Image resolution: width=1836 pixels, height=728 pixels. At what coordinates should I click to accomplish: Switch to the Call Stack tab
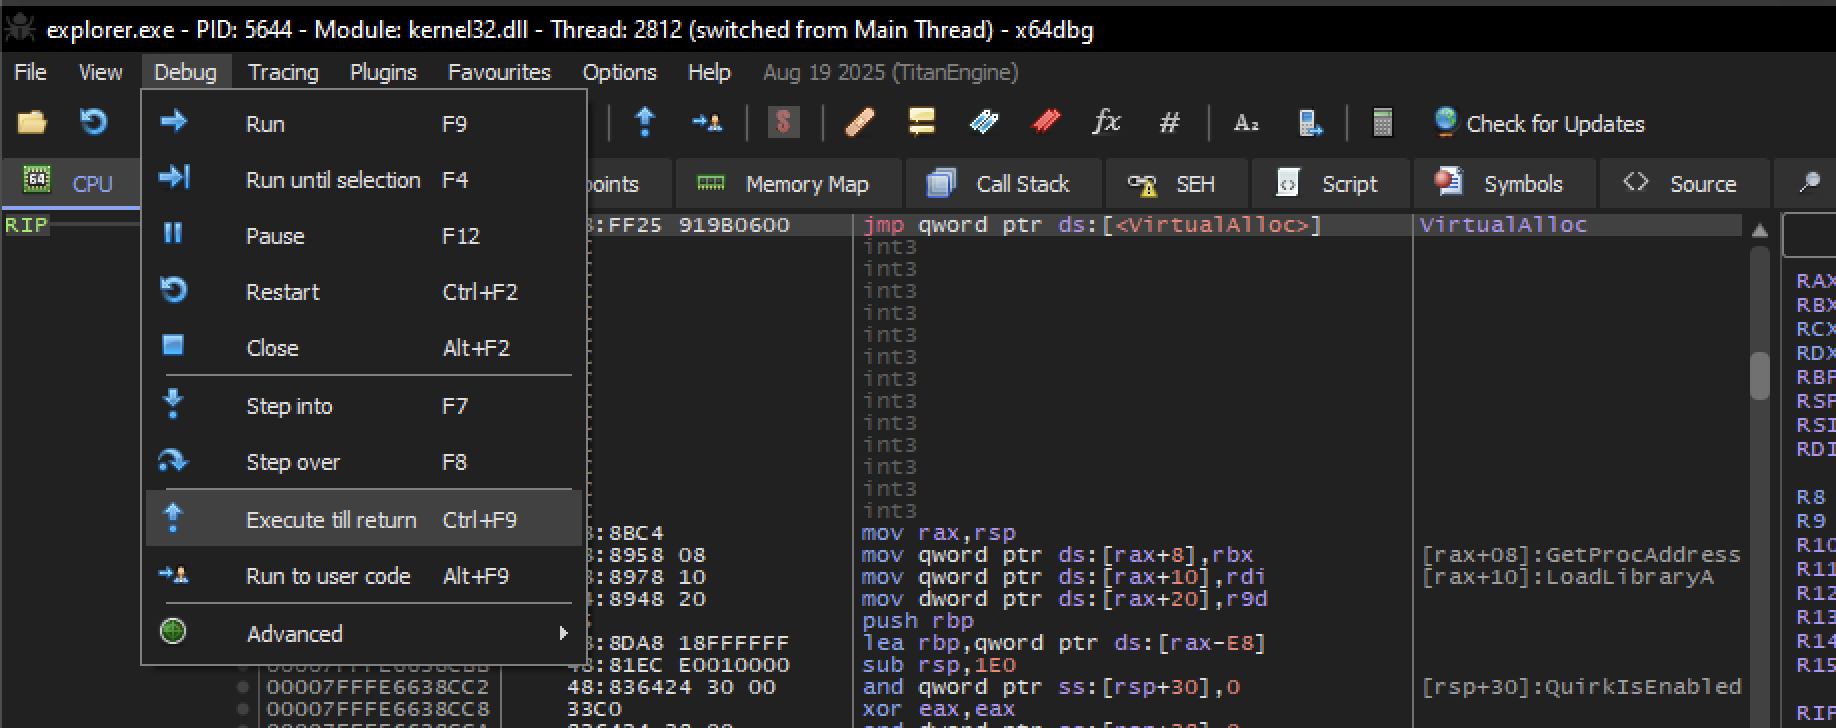point(1003,184)
